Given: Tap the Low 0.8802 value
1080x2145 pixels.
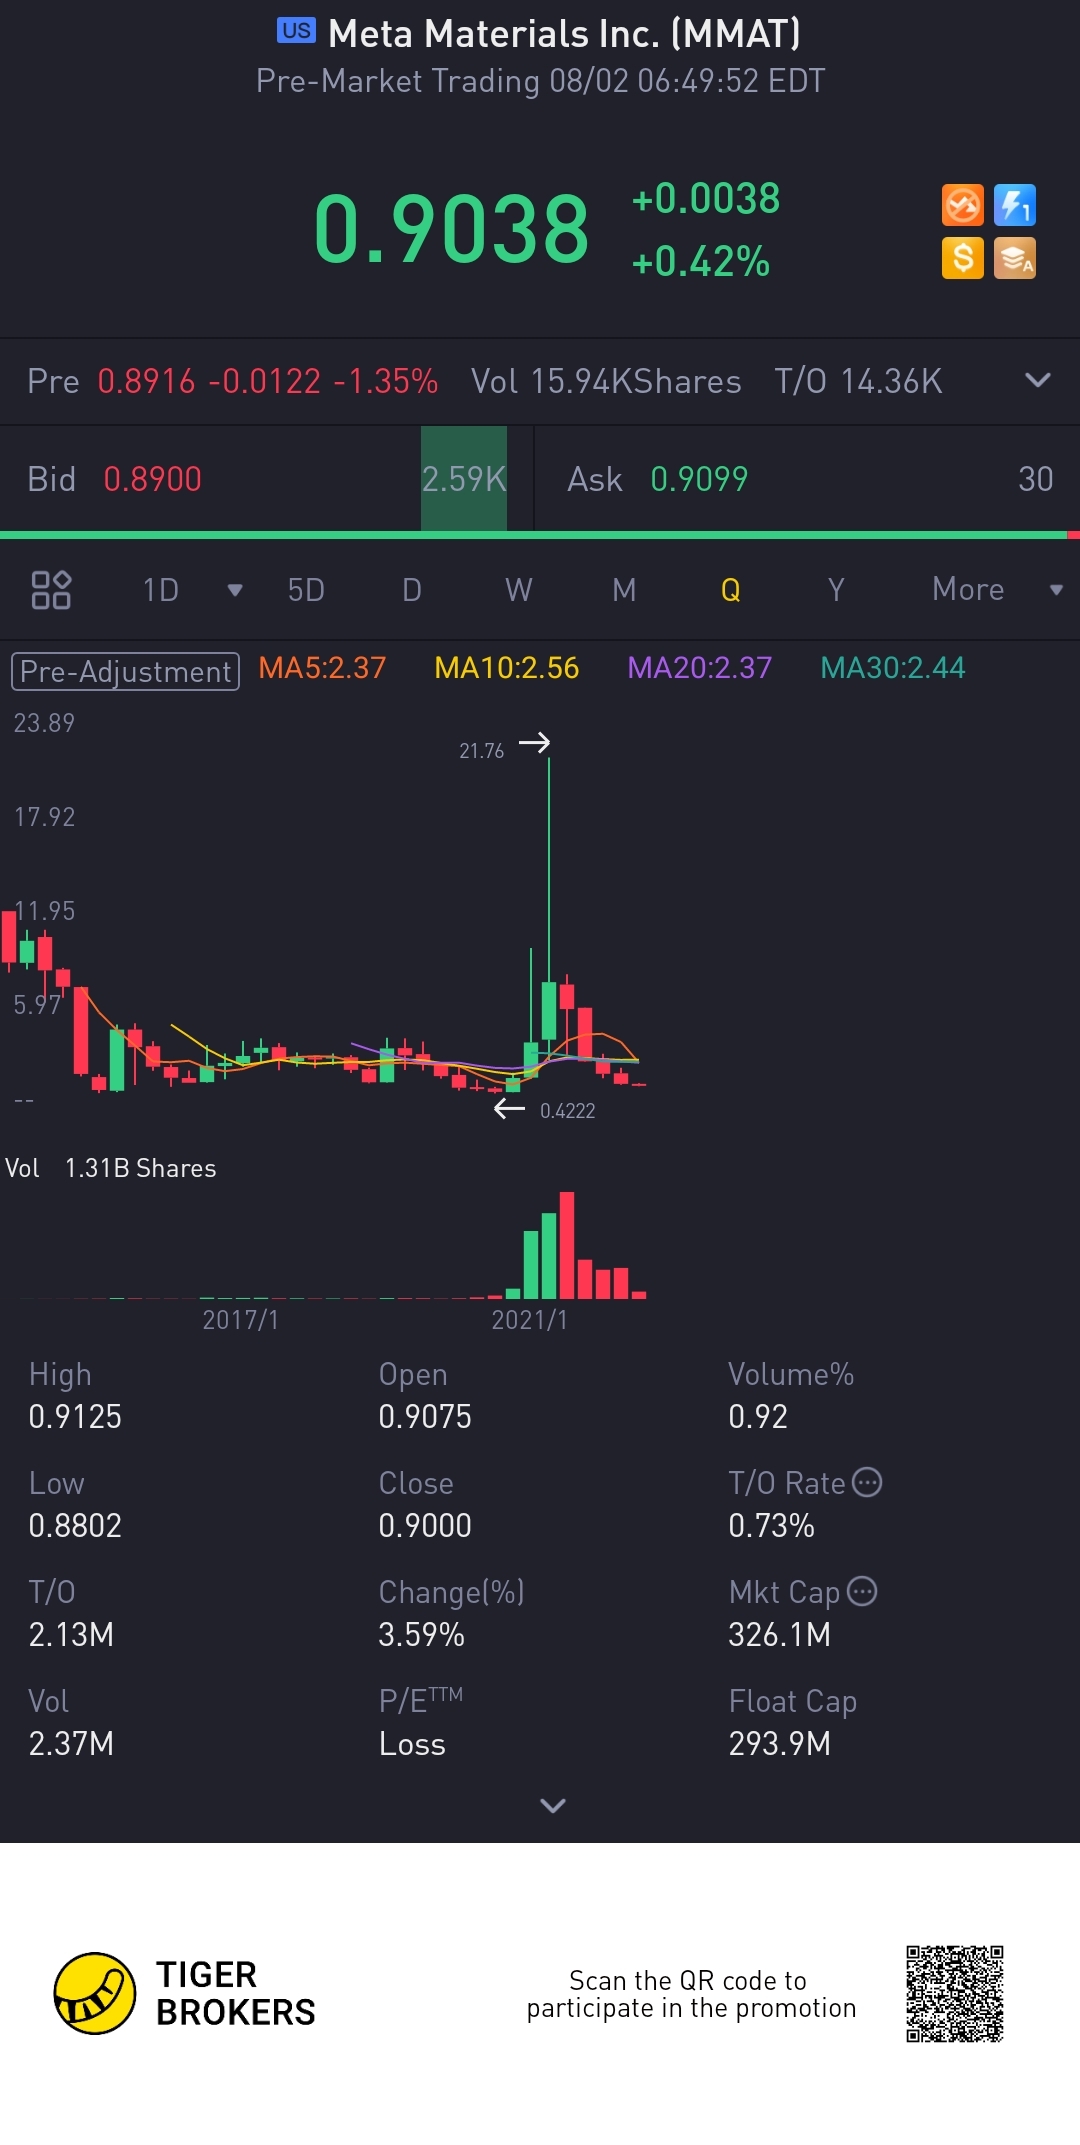Looking at the screenshot, I should [75, 1525].
